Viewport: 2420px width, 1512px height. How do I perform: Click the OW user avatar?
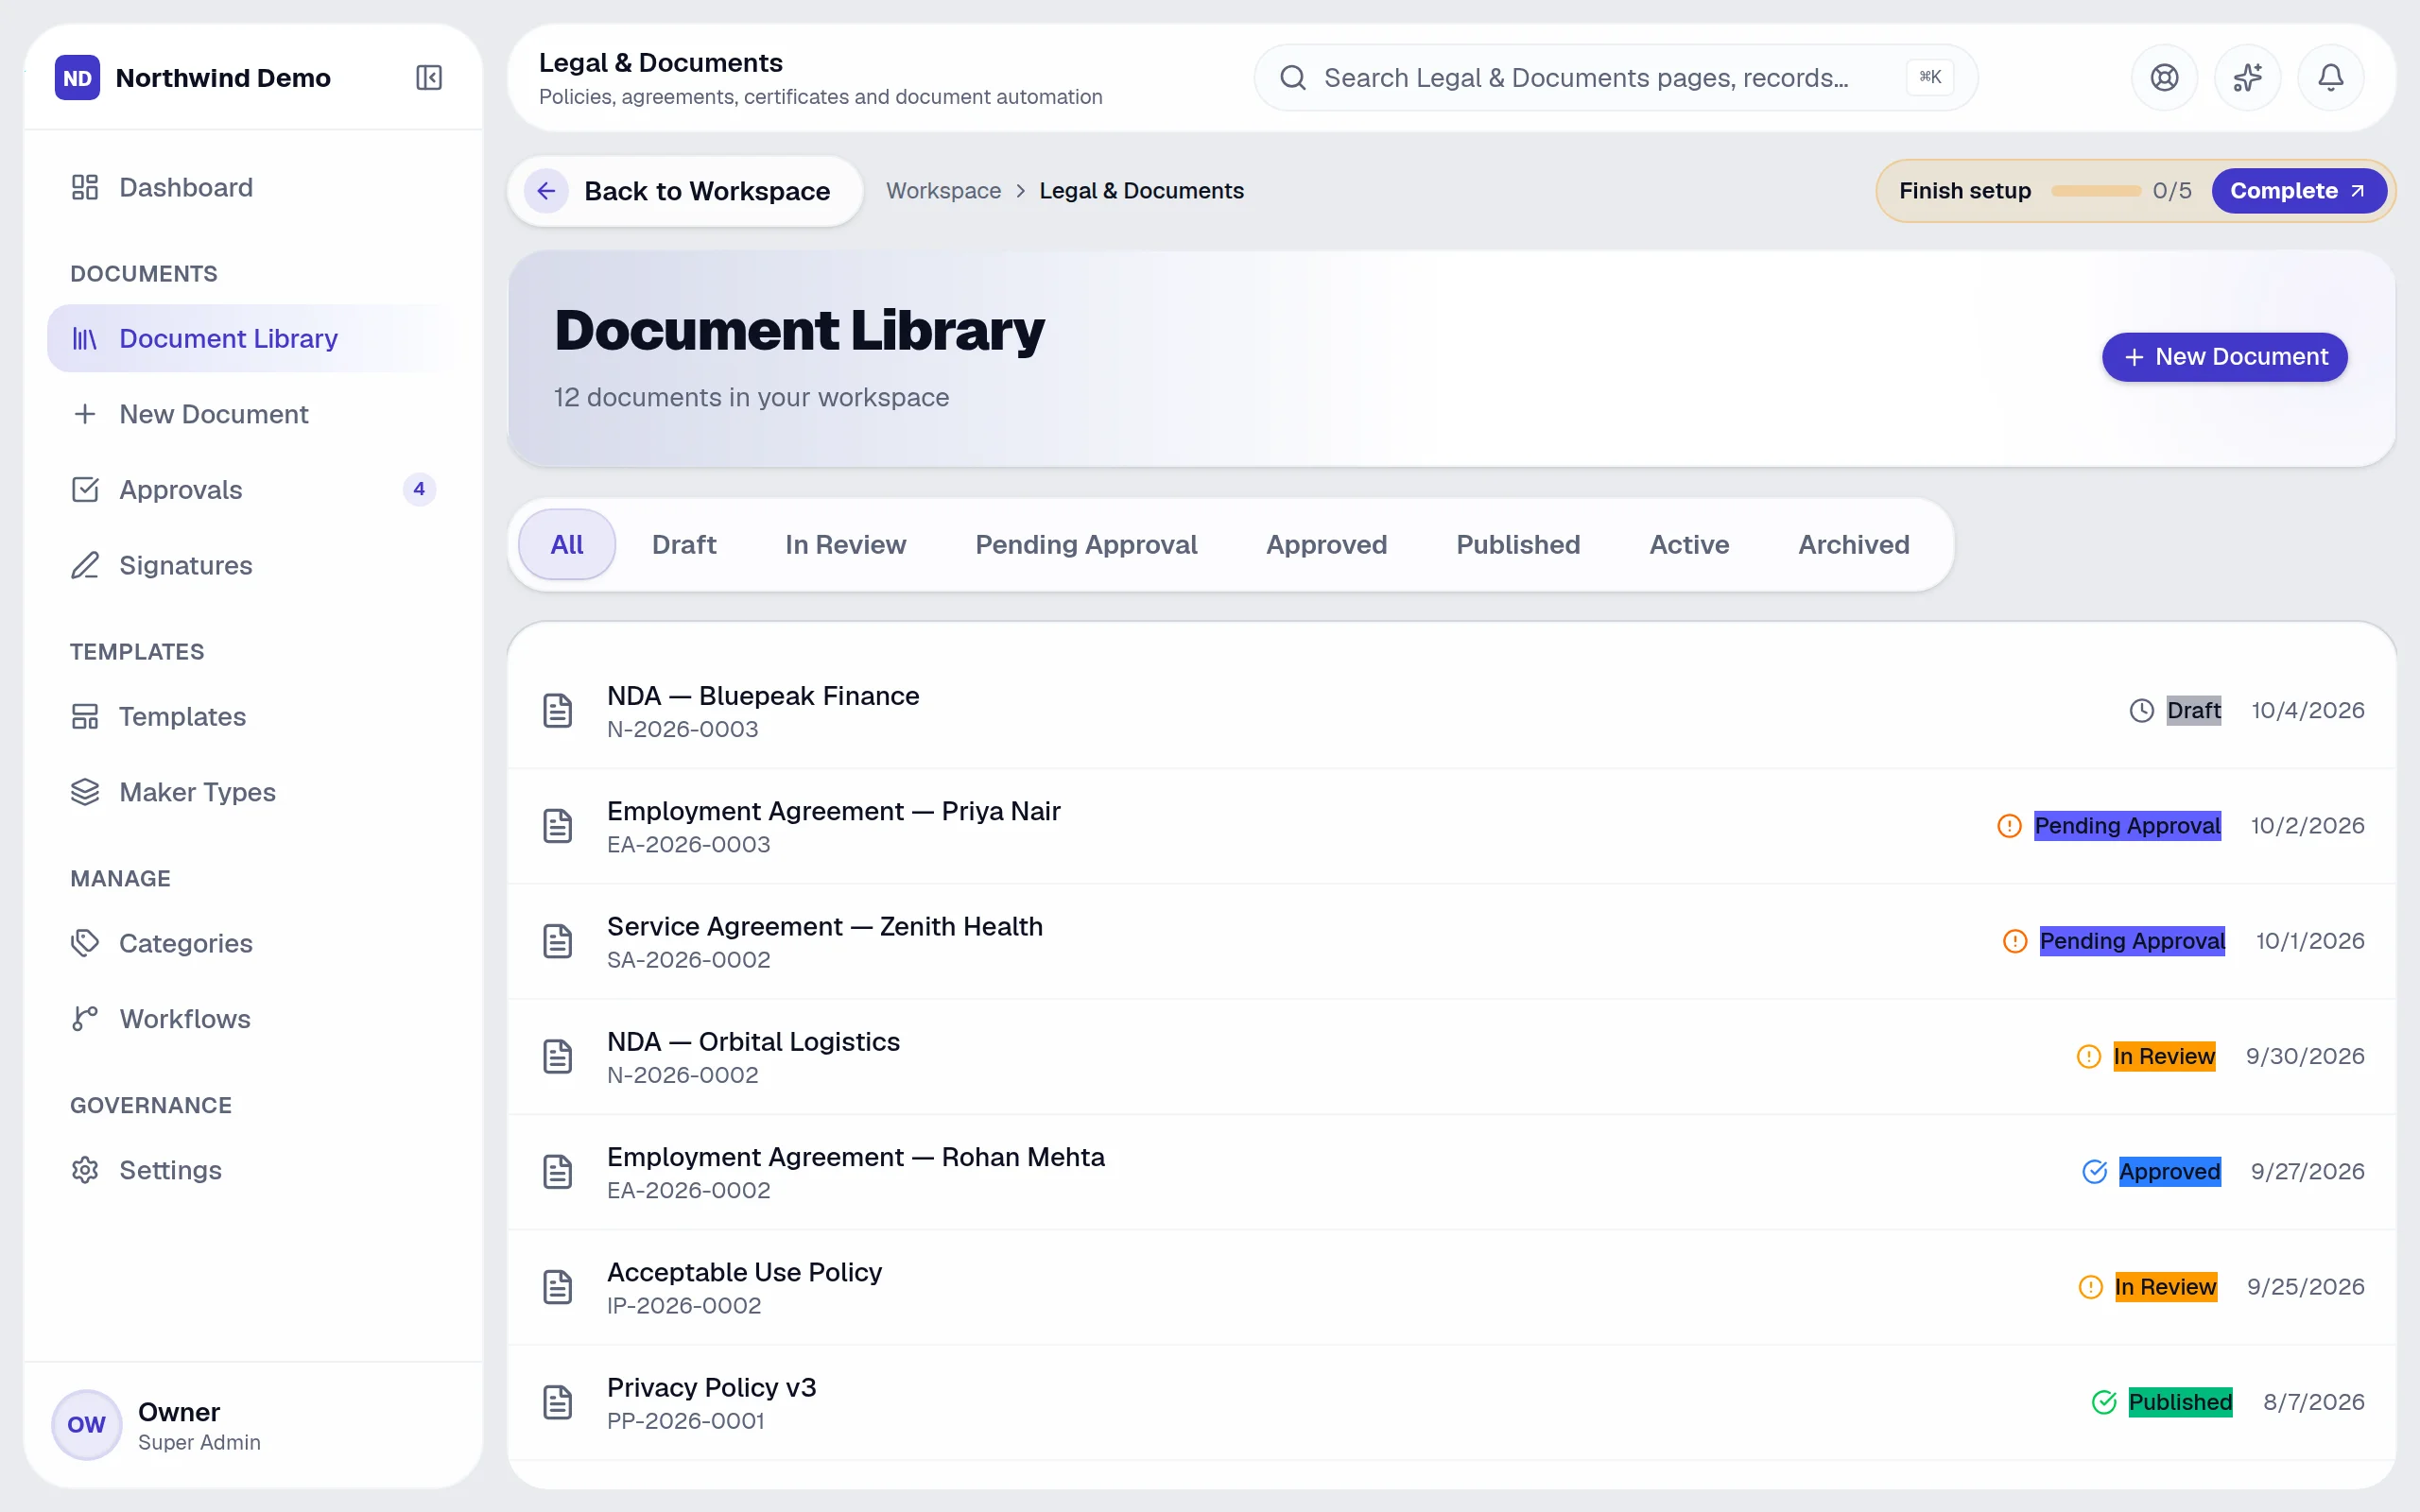coord(86,1425)
